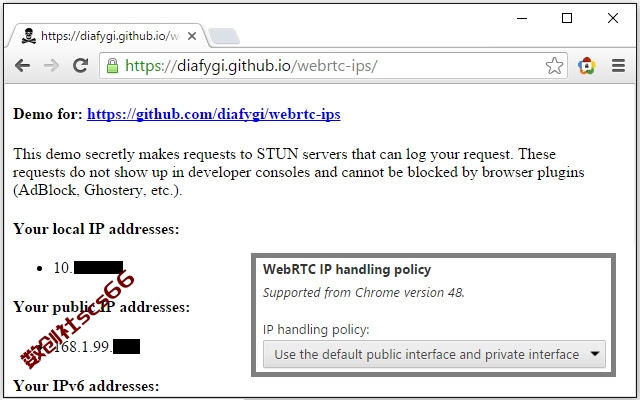The width and height of the screenshot is (640, 400).
Task: Select the diafygi.github.io tab title
Action: pos(110,36)
